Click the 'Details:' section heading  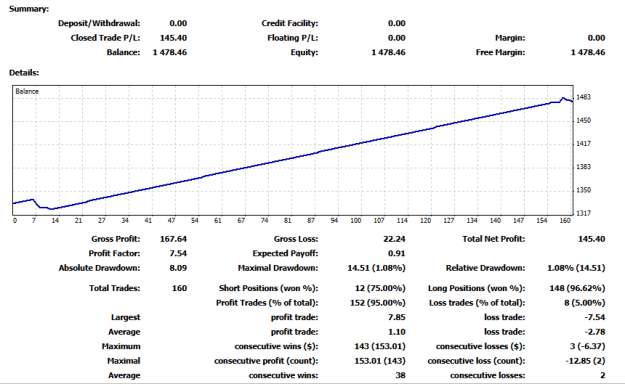pos(24,73)
